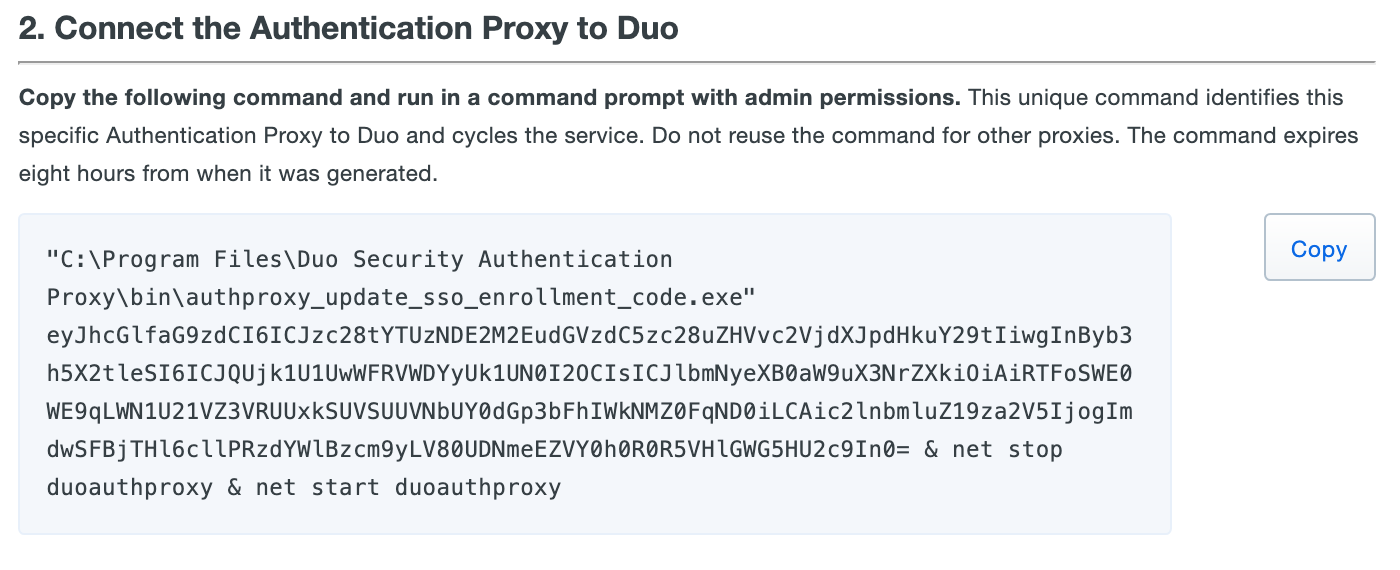The width and height of the screenshot is (1400, 570).
Task: Click the token line starting with 'dwSFBjTHl6cllPRzdYWlBzcm9y'
Action: tap(478, 450)
